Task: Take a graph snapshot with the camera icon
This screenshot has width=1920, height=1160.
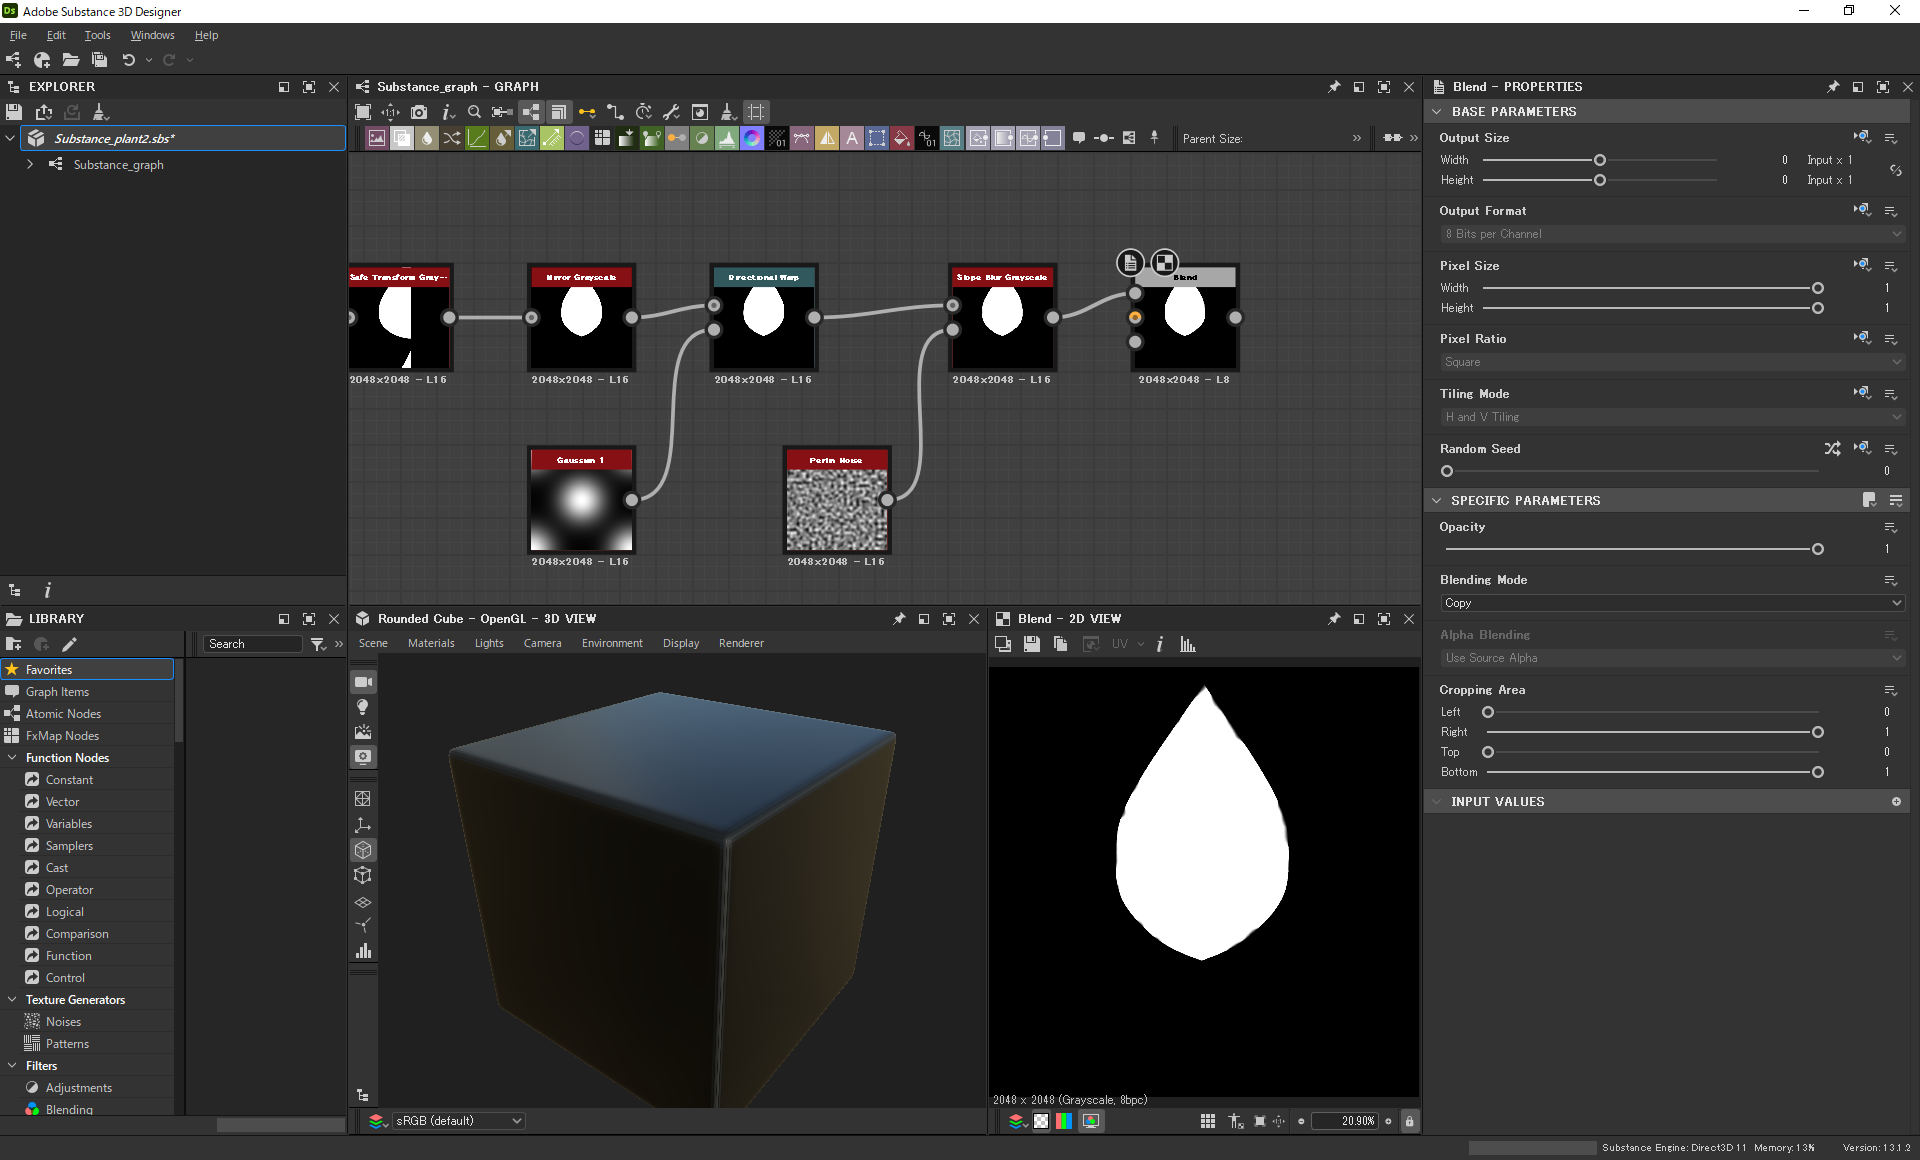Action: point(420,112)
